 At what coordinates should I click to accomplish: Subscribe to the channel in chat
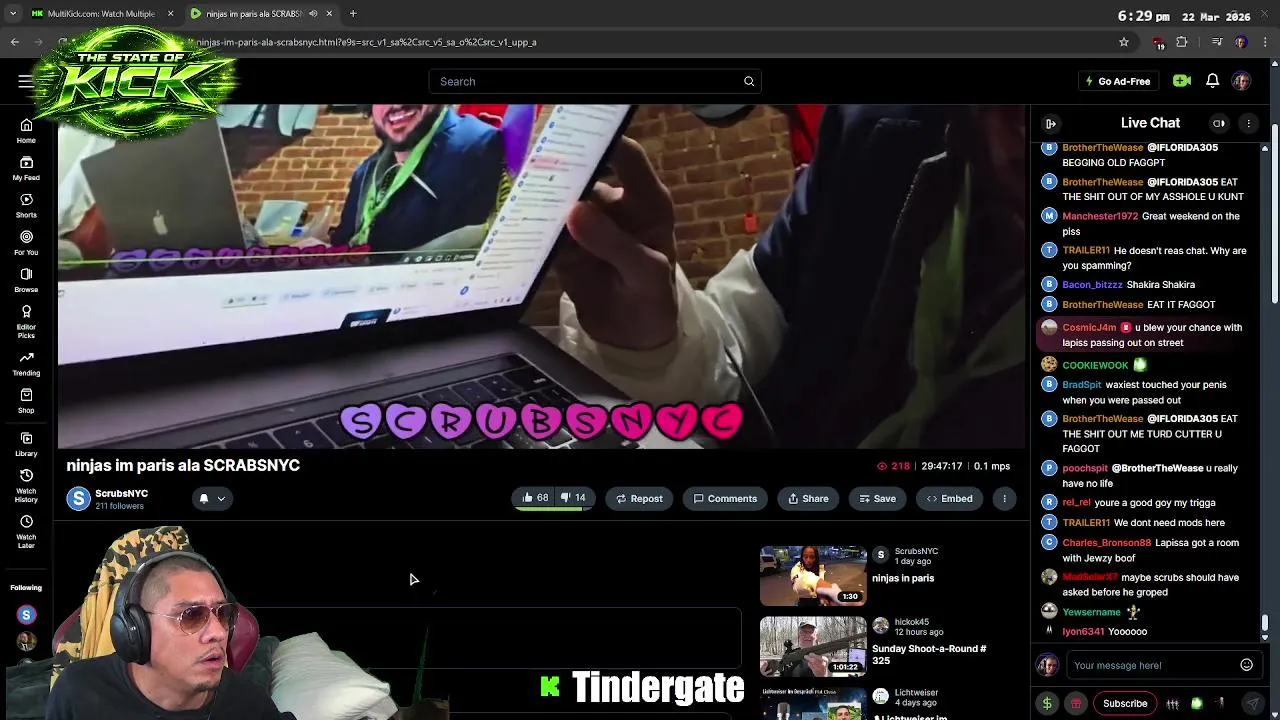pos(1125,703)
